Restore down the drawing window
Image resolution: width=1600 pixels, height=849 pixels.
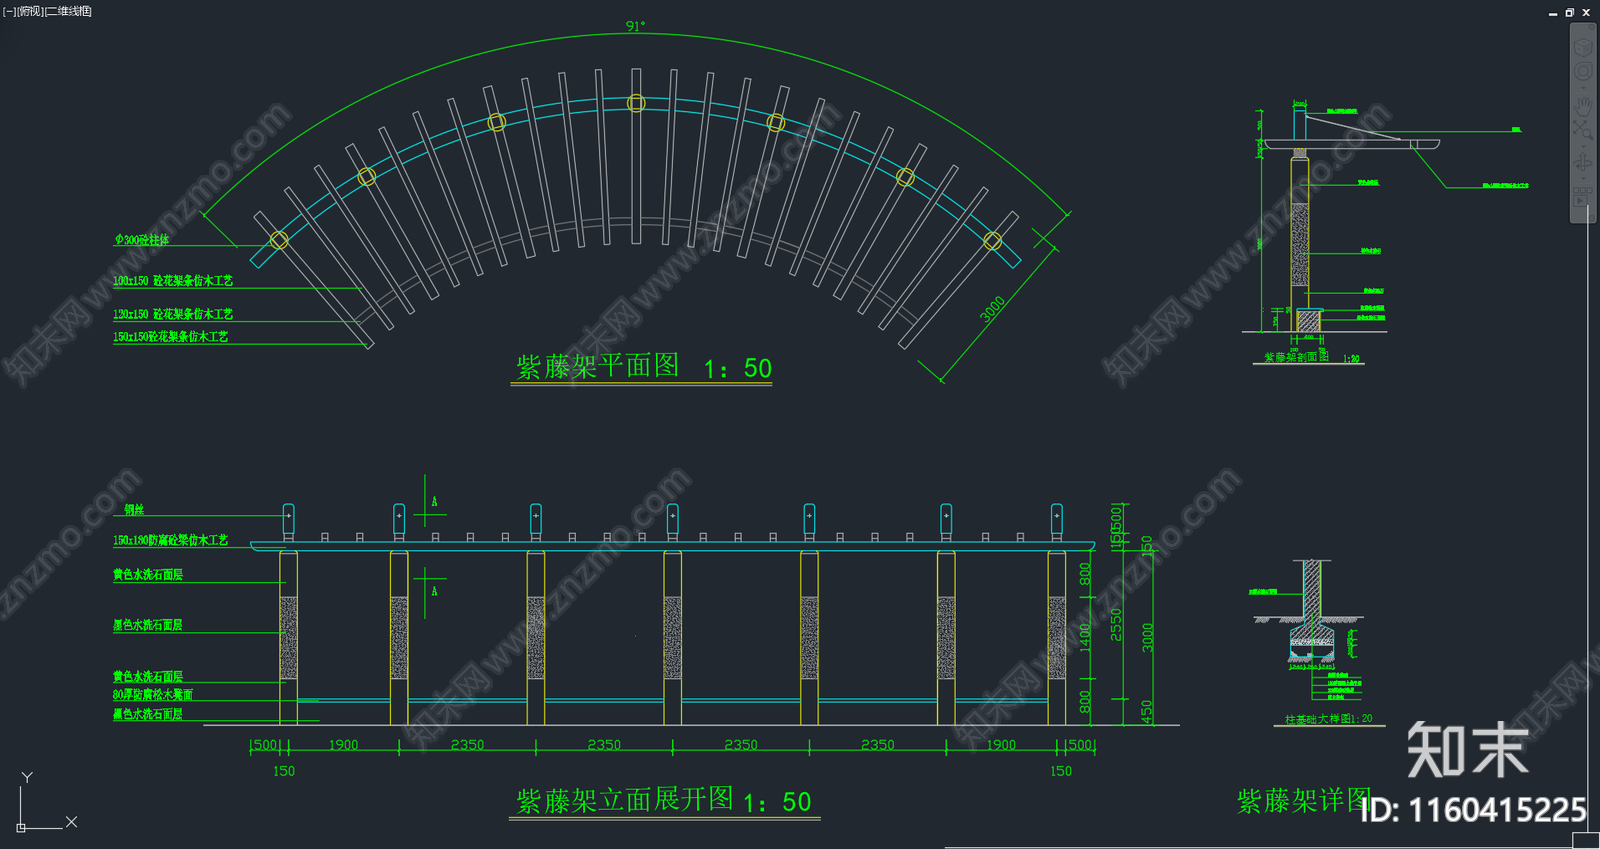(x=1569, y=13)
